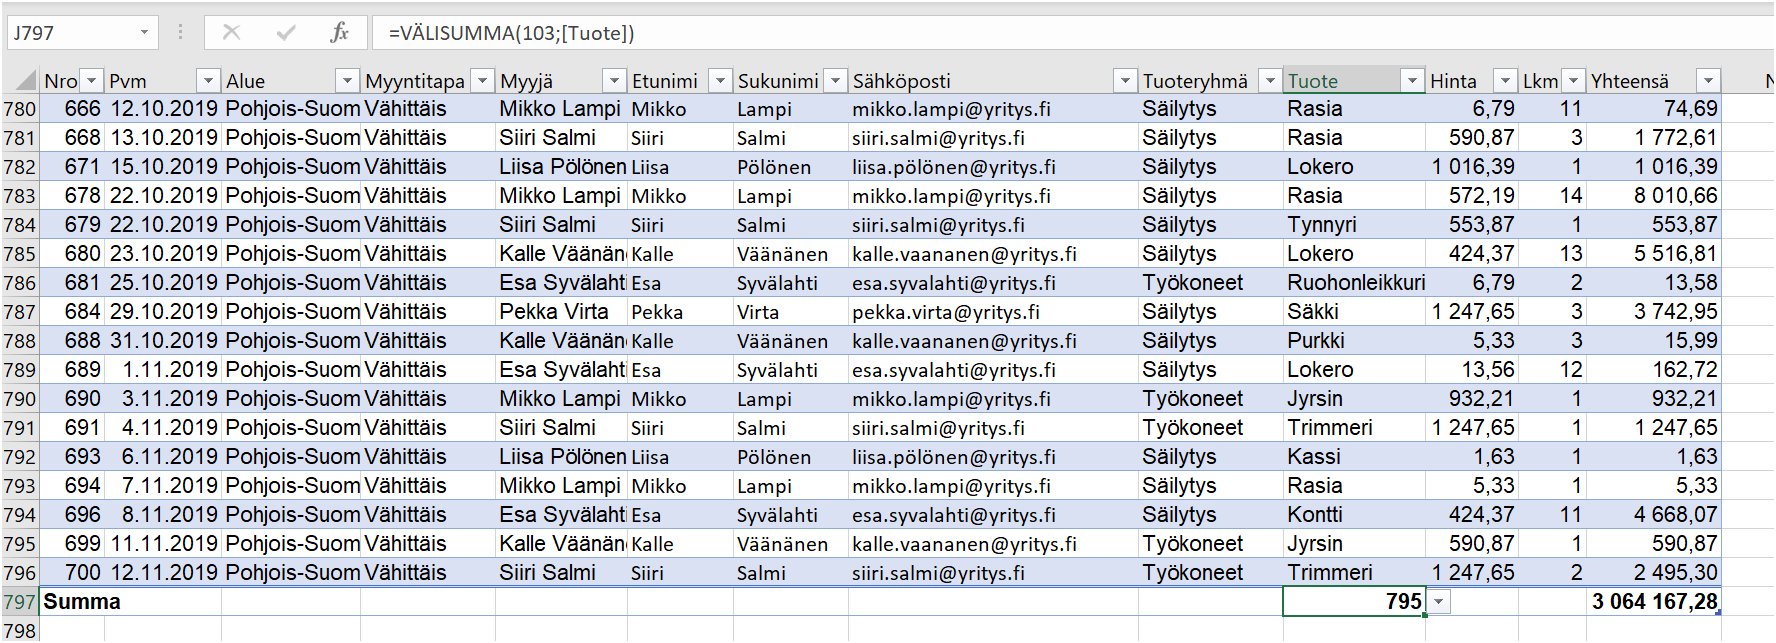Select the Nro cell 700
1776x643 pixels.
point(72,573)
